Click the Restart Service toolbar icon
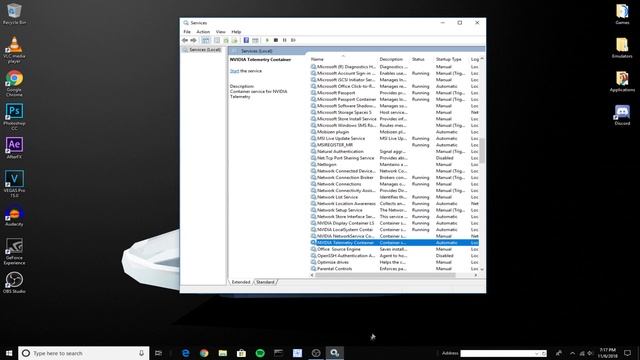 (x=293, y=40)
